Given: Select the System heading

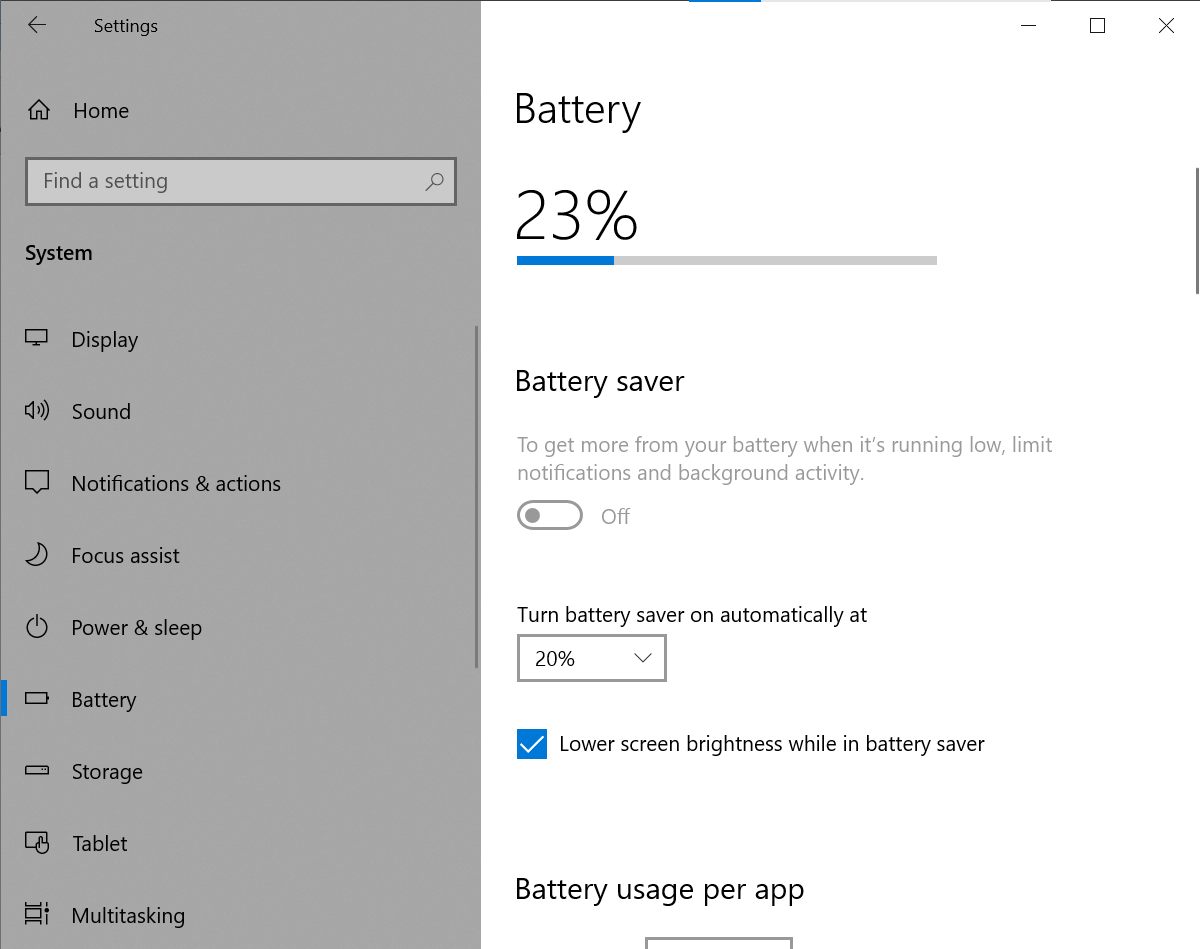Looking at the screenshot, I should point(58,252).
